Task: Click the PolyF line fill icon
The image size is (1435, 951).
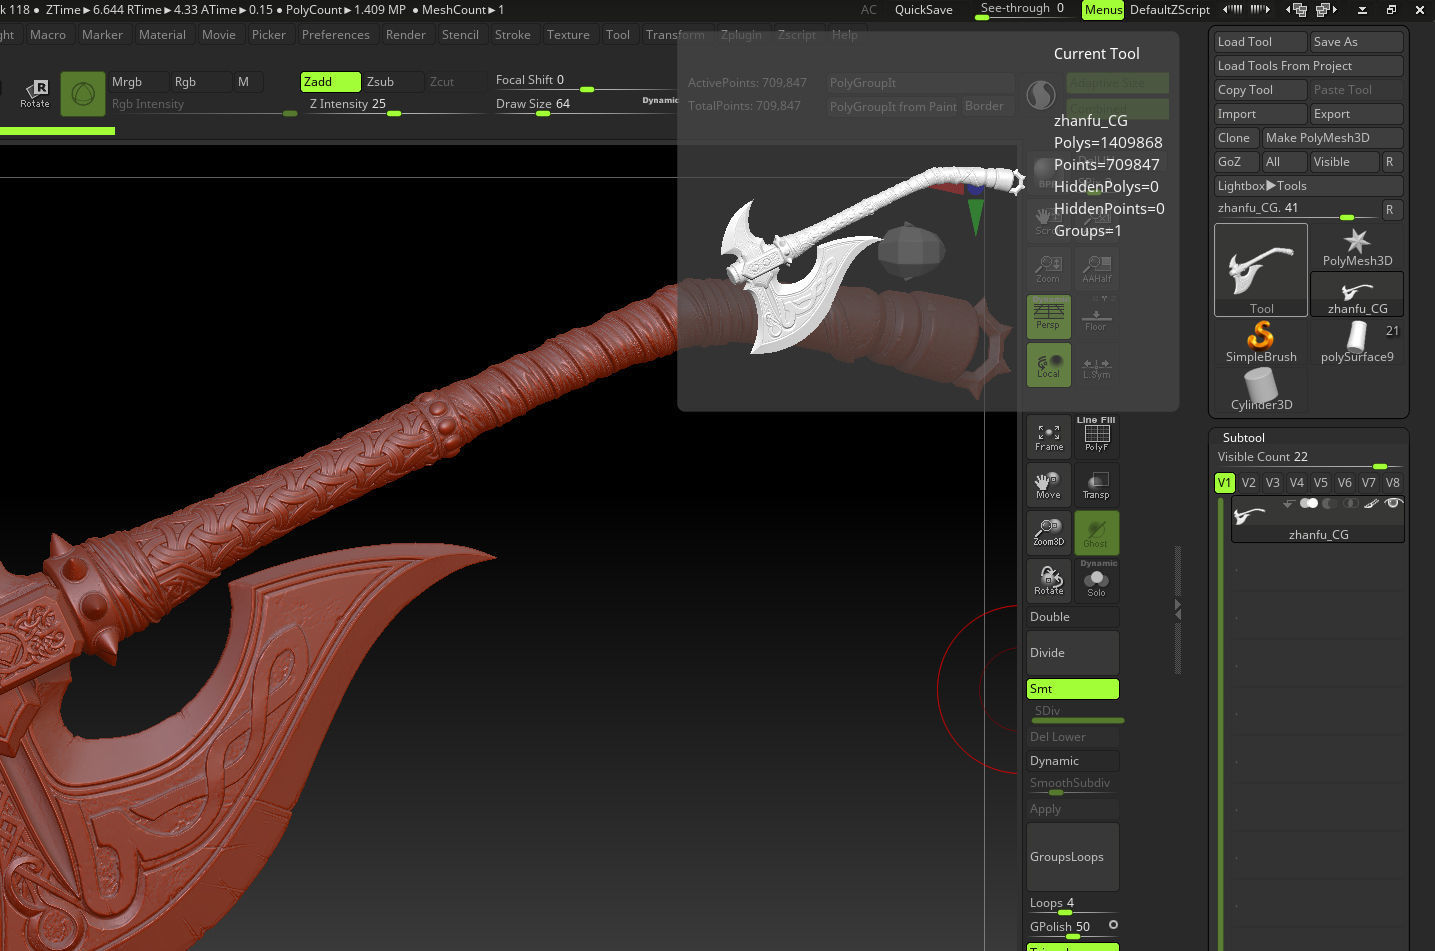Action: point(1096,436)
